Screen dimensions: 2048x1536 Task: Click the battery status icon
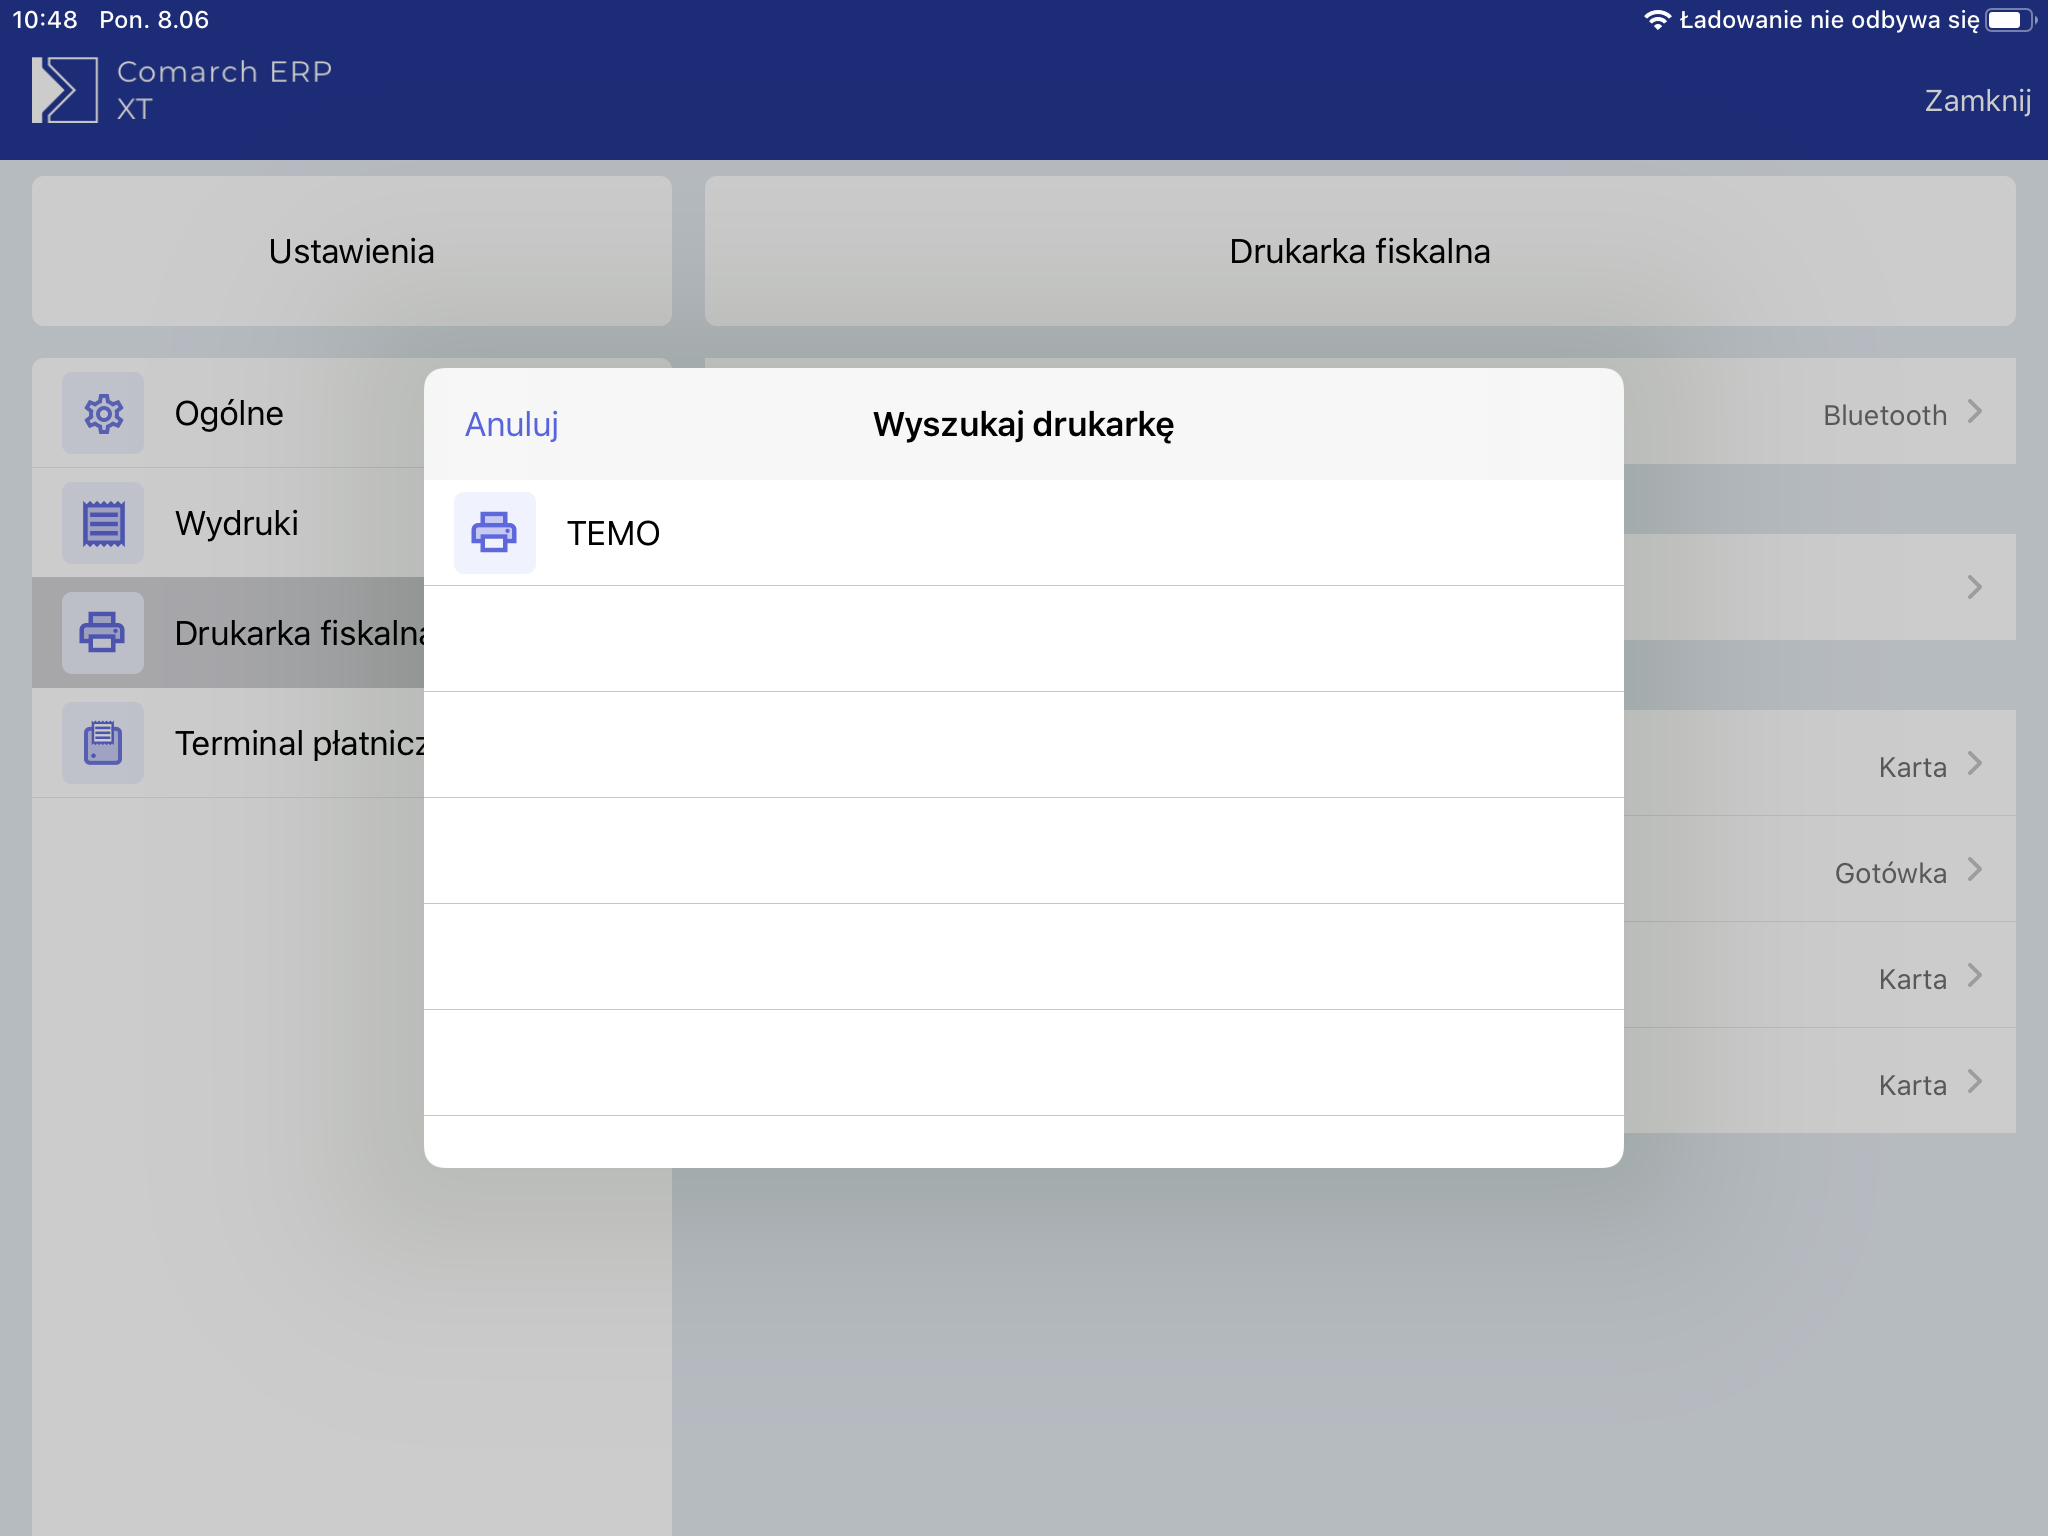pos(2007,20)
